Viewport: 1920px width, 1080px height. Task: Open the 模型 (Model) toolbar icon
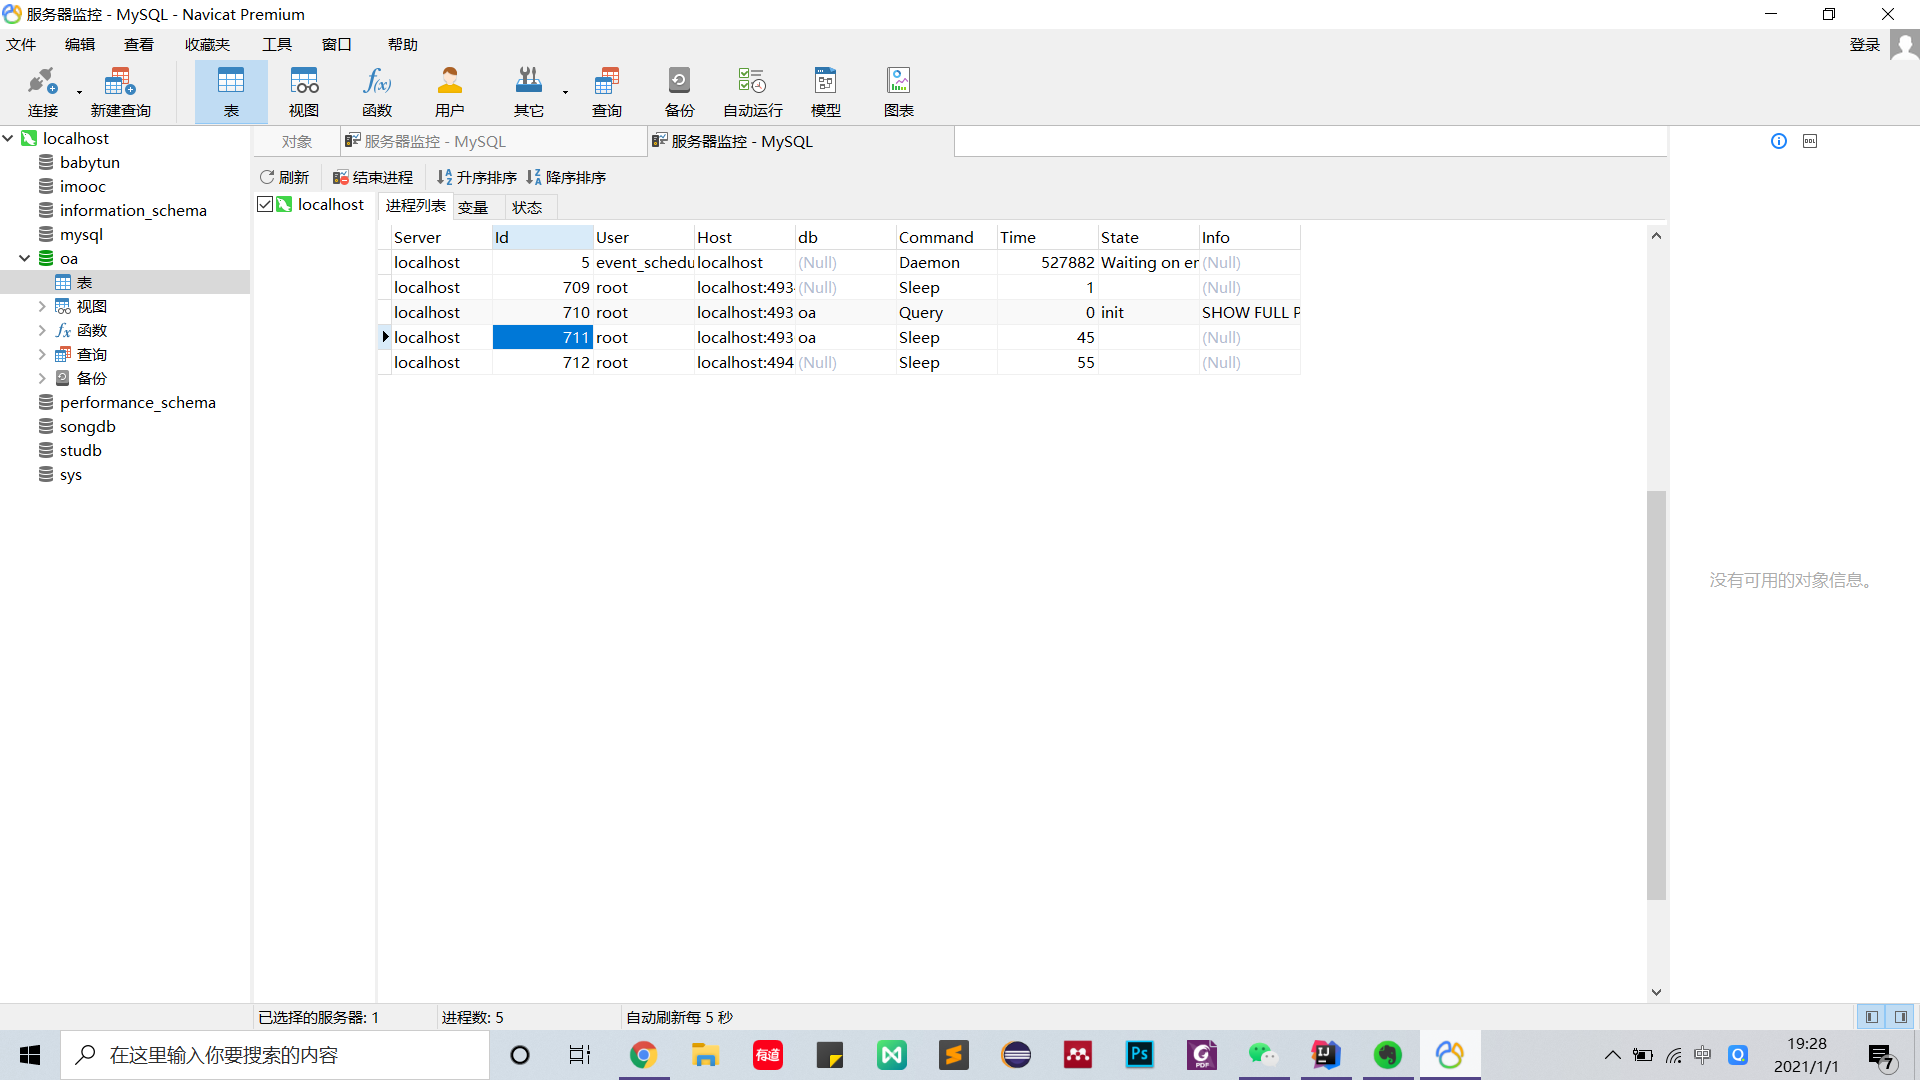825,91
